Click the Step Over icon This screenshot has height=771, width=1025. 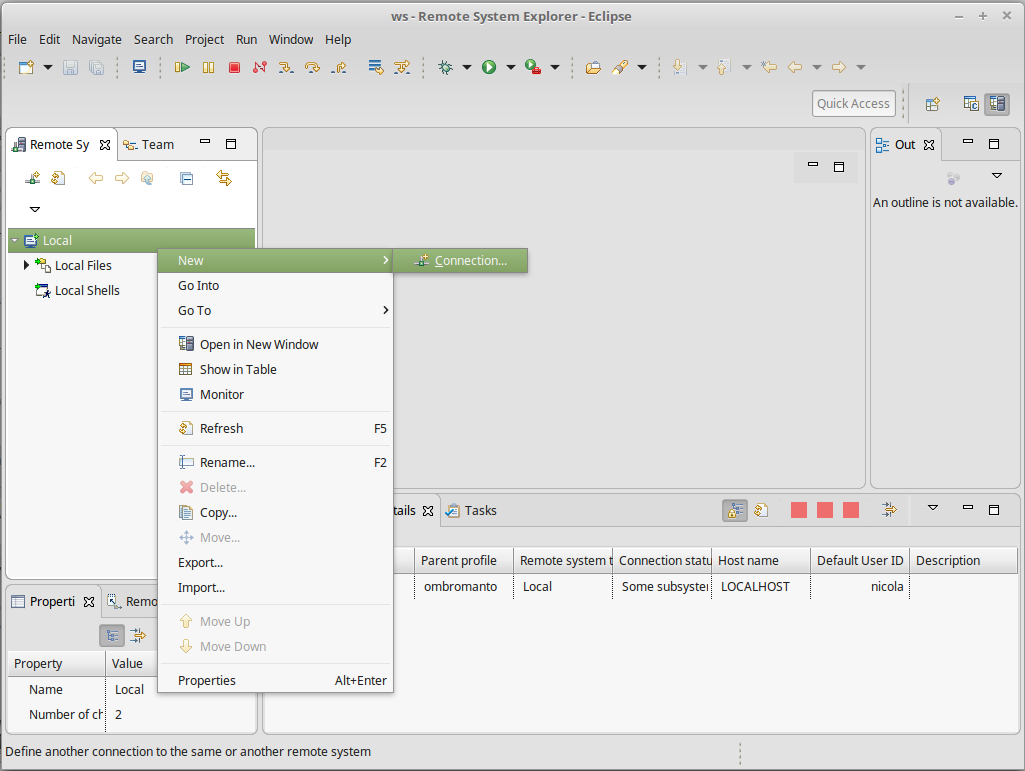312,67
